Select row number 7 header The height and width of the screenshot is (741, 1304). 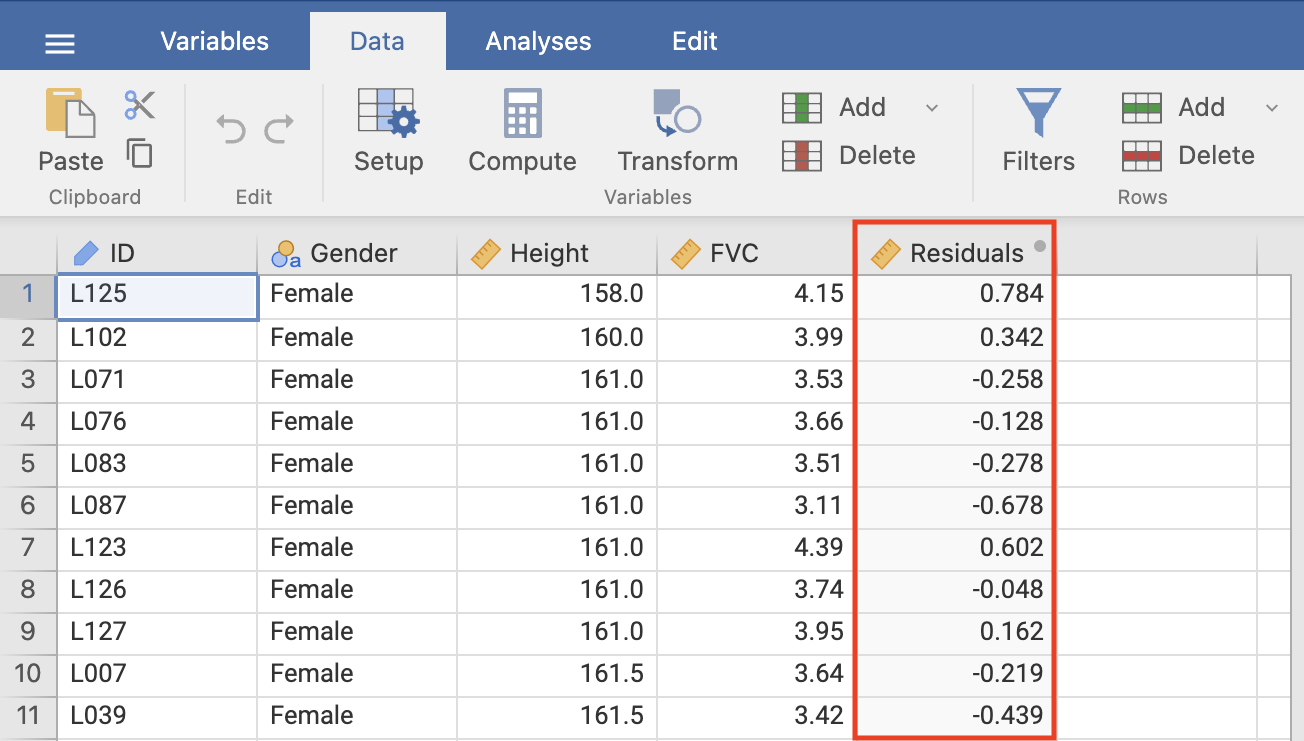pos(28,547)
